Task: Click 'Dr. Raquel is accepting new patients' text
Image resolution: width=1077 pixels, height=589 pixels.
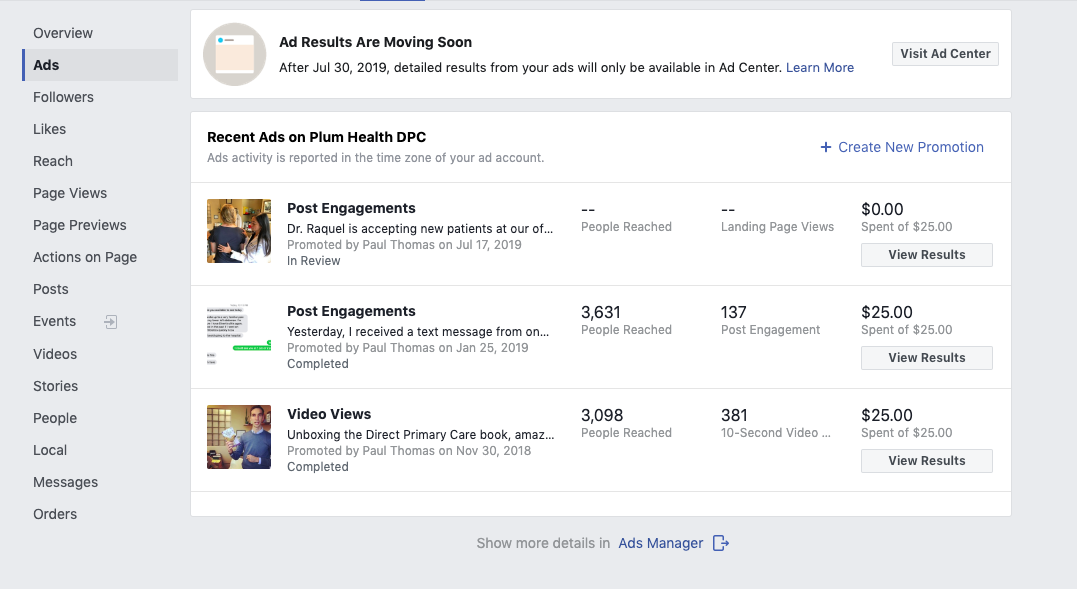Action: pos(420,229)
